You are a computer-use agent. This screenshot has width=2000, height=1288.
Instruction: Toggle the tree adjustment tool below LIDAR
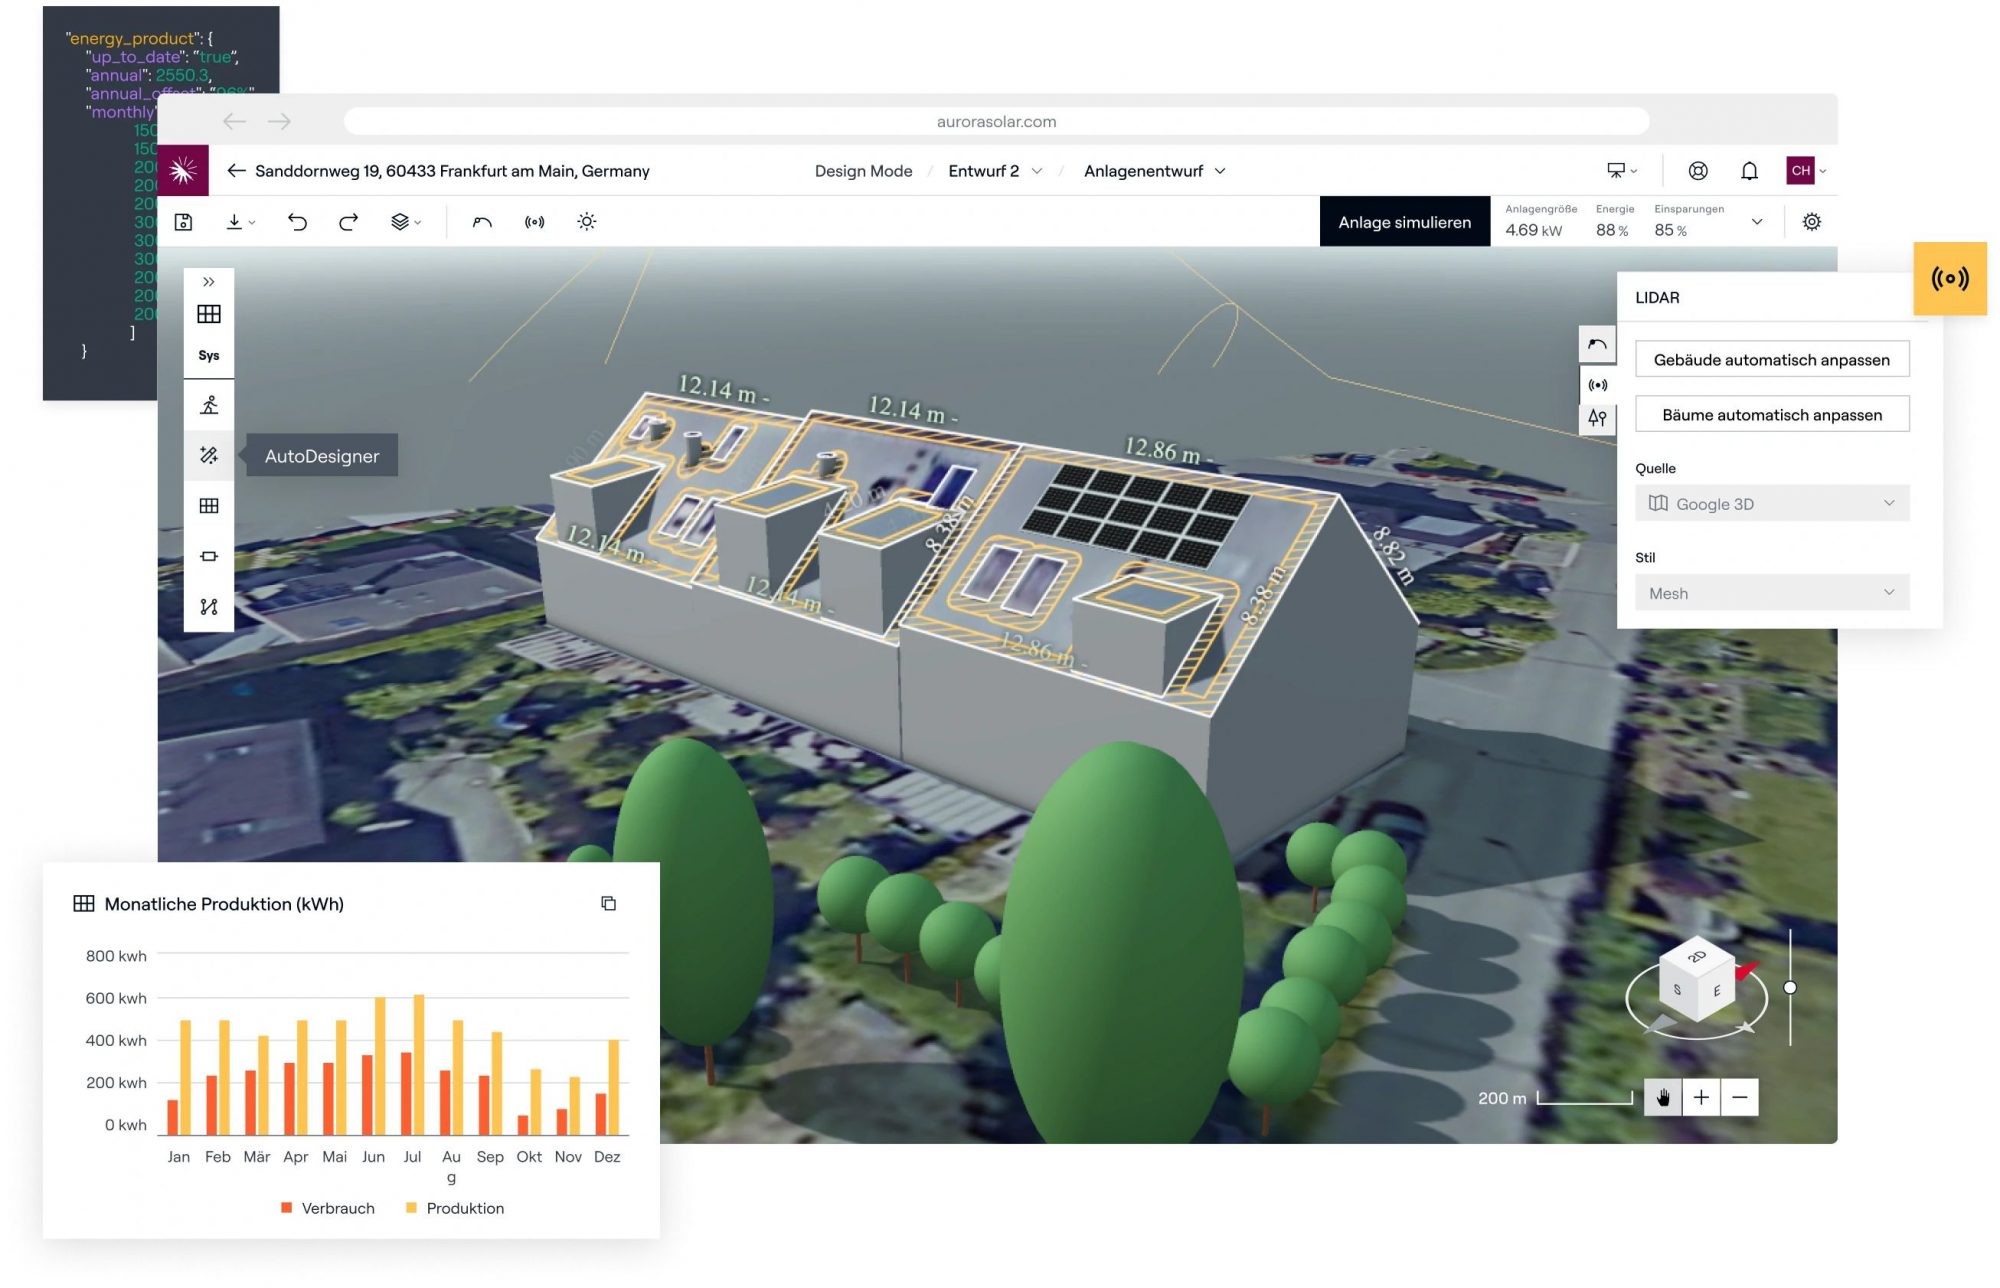(1597, 419)
